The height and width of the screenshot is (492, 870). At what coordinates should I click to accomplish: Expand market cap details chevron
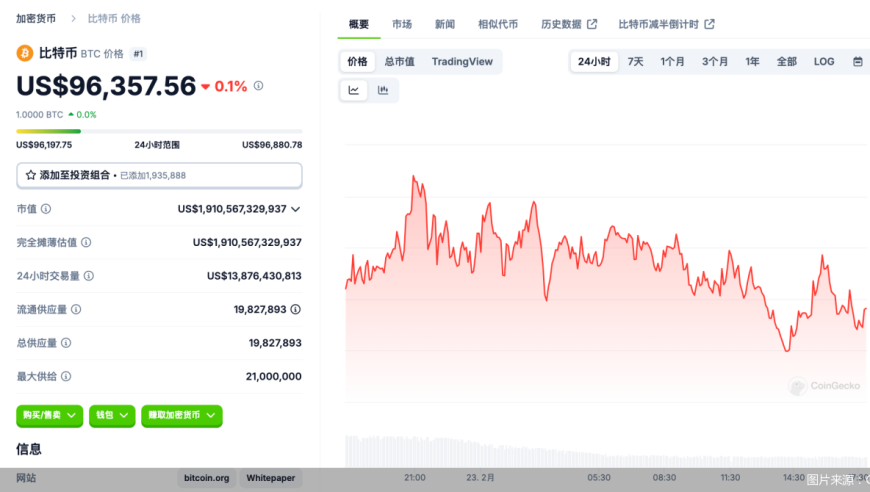tap(296, 209)
